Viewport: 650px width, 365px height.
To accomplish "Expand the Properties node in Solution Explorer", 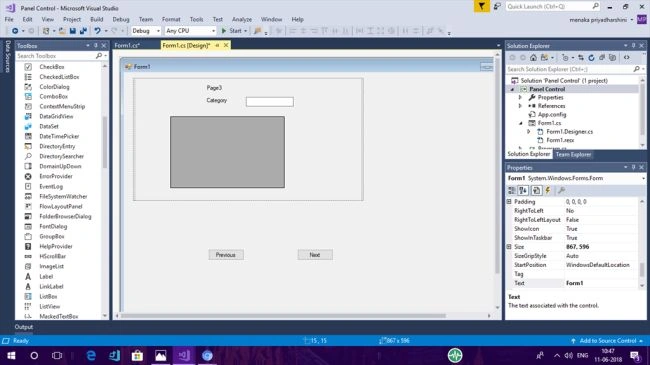I will tap(520, 97).
